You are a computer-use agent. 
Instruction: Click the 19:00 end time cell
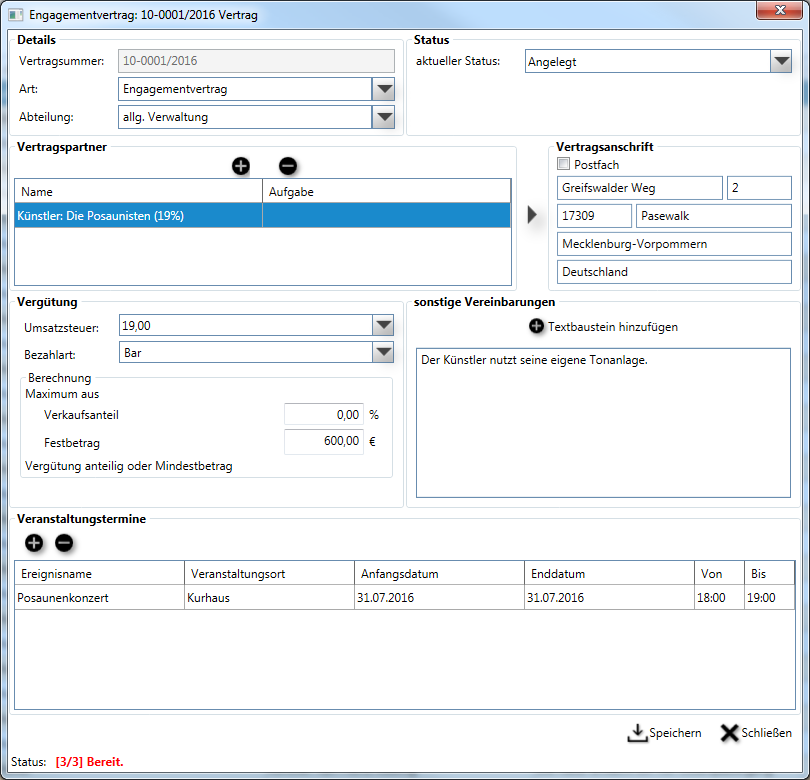770,598
